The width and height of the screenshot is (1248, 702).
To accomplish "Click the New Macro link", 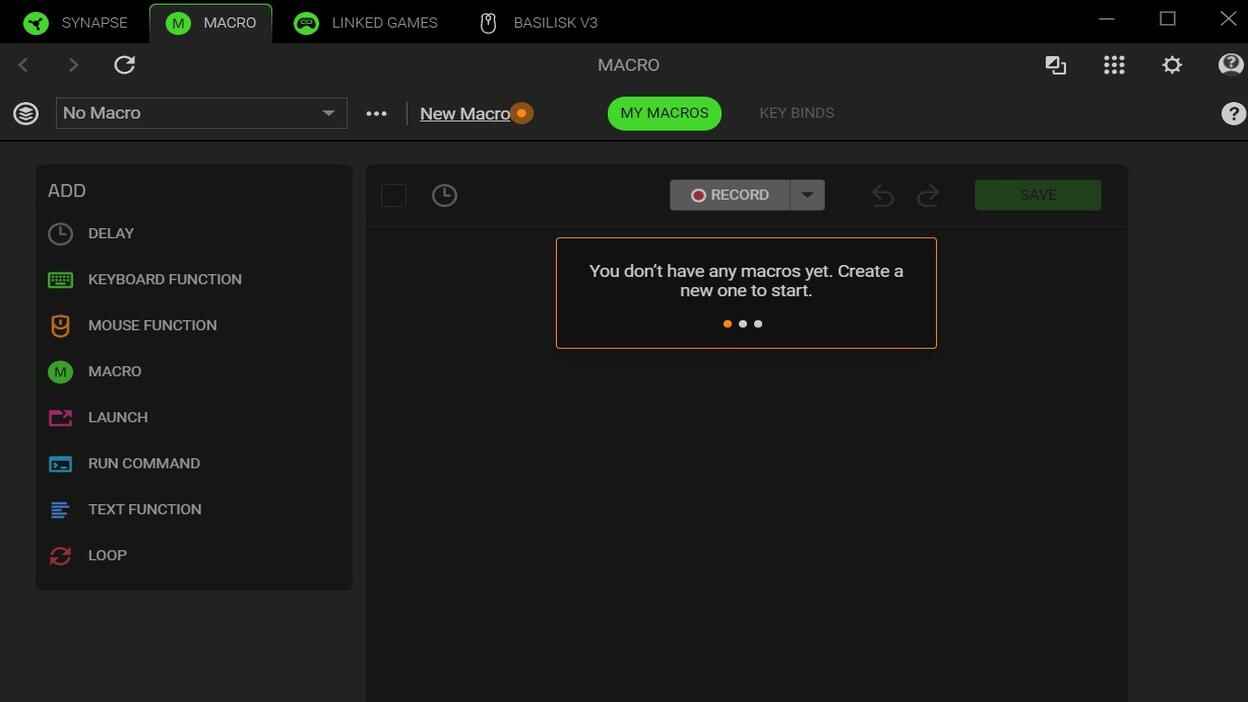I will pos(465,114).
